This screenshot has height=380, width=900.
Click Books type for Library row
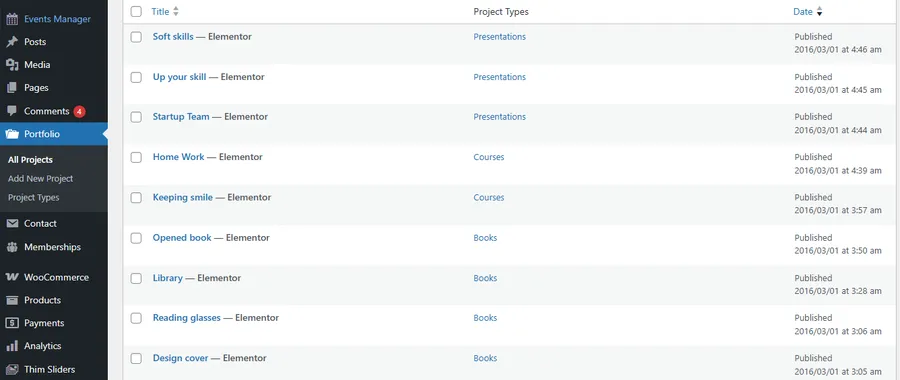tap(485, 278)
